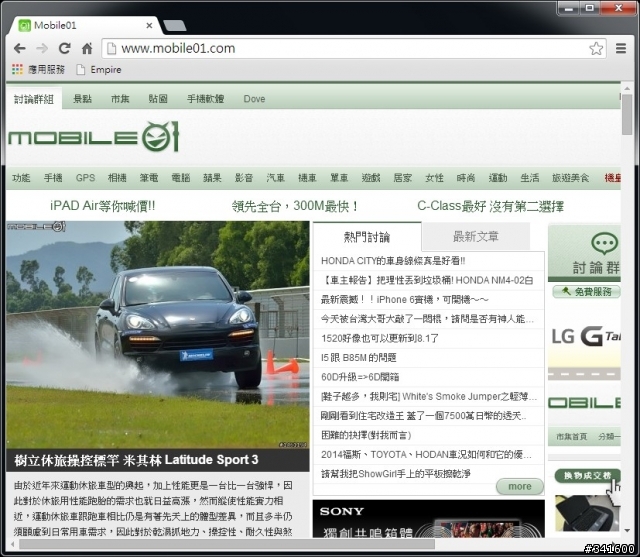Select the Dove top tab
The height and width of the screenshot is (557, 640).
pos(254,99)
